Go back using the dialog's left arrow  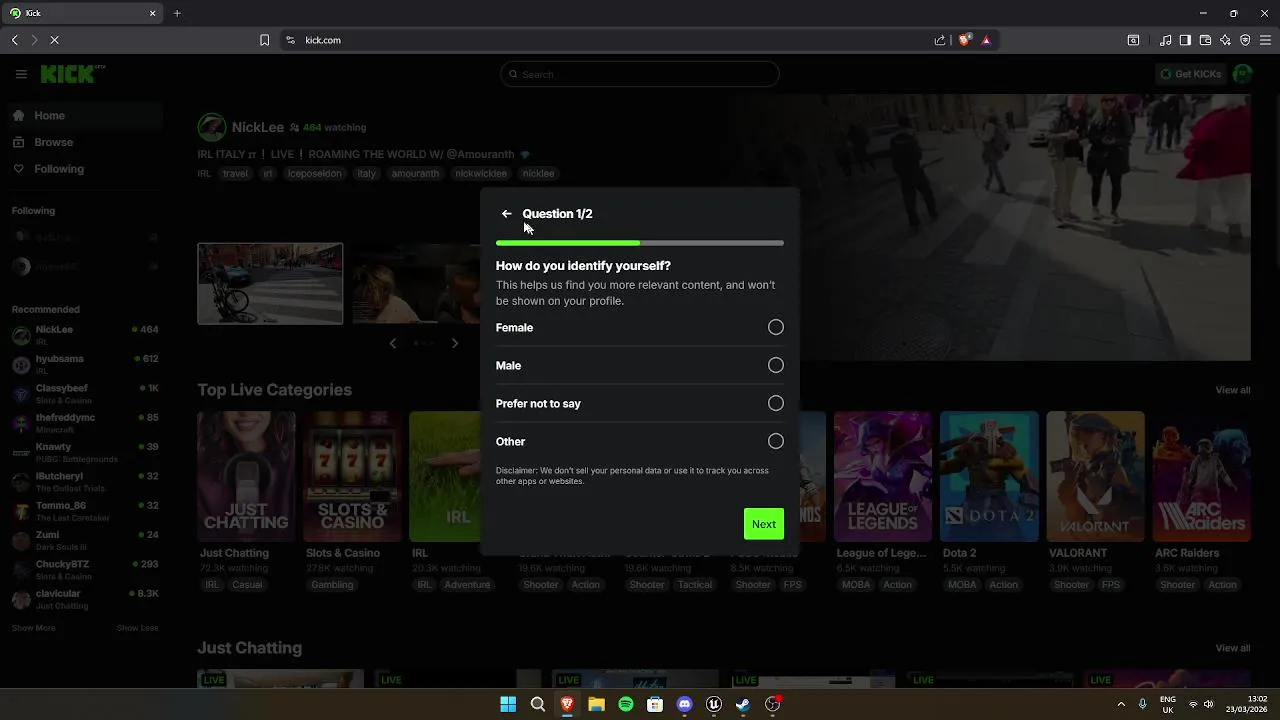click(x=506, y=214)
